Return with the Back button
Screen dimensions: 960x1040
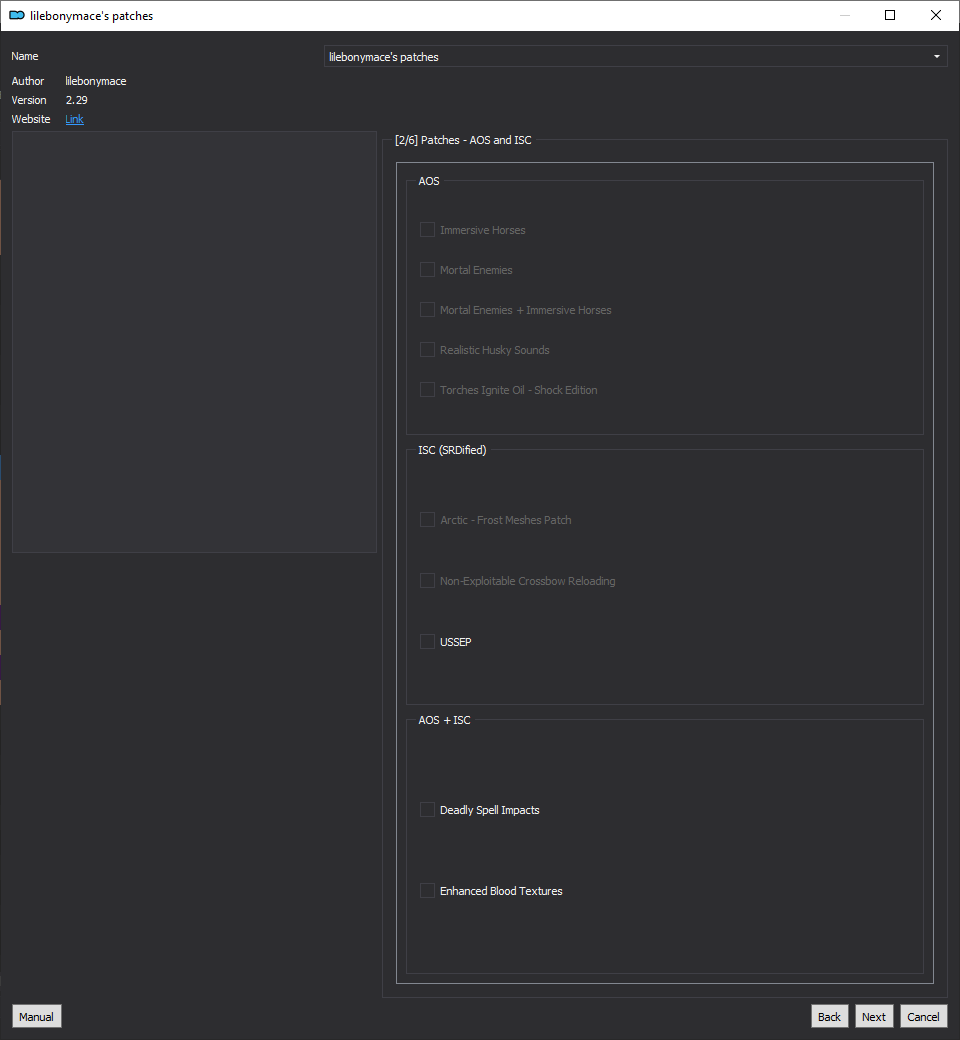pyautogui.click(x=829, y=1017)
